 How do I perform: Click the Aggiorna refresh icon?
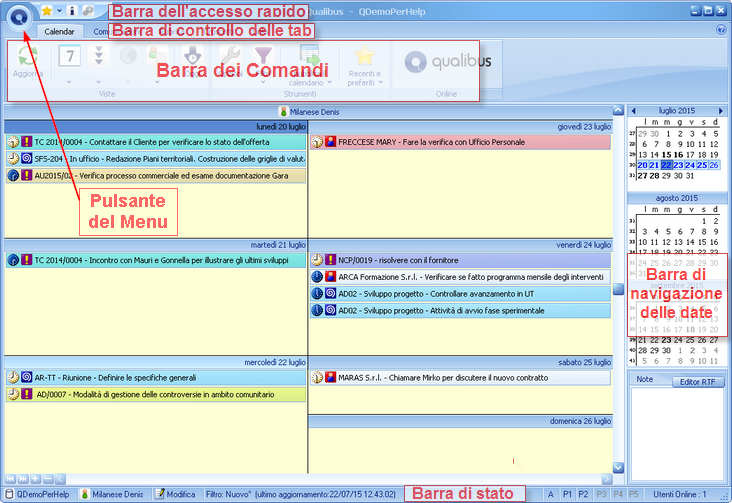[x=28, y=57]
